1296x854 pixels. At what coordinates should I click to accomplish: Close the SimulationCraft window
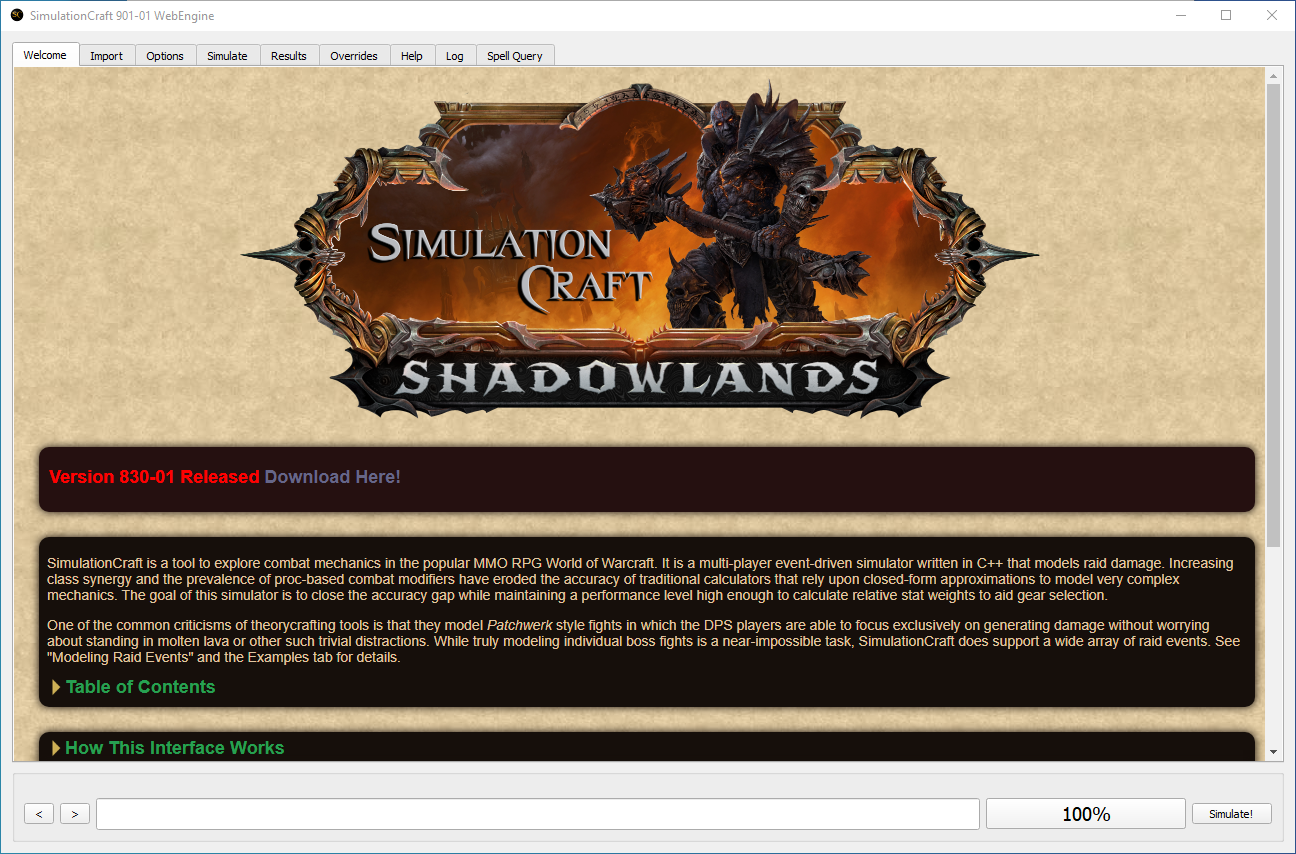(x=1272, y=15)
